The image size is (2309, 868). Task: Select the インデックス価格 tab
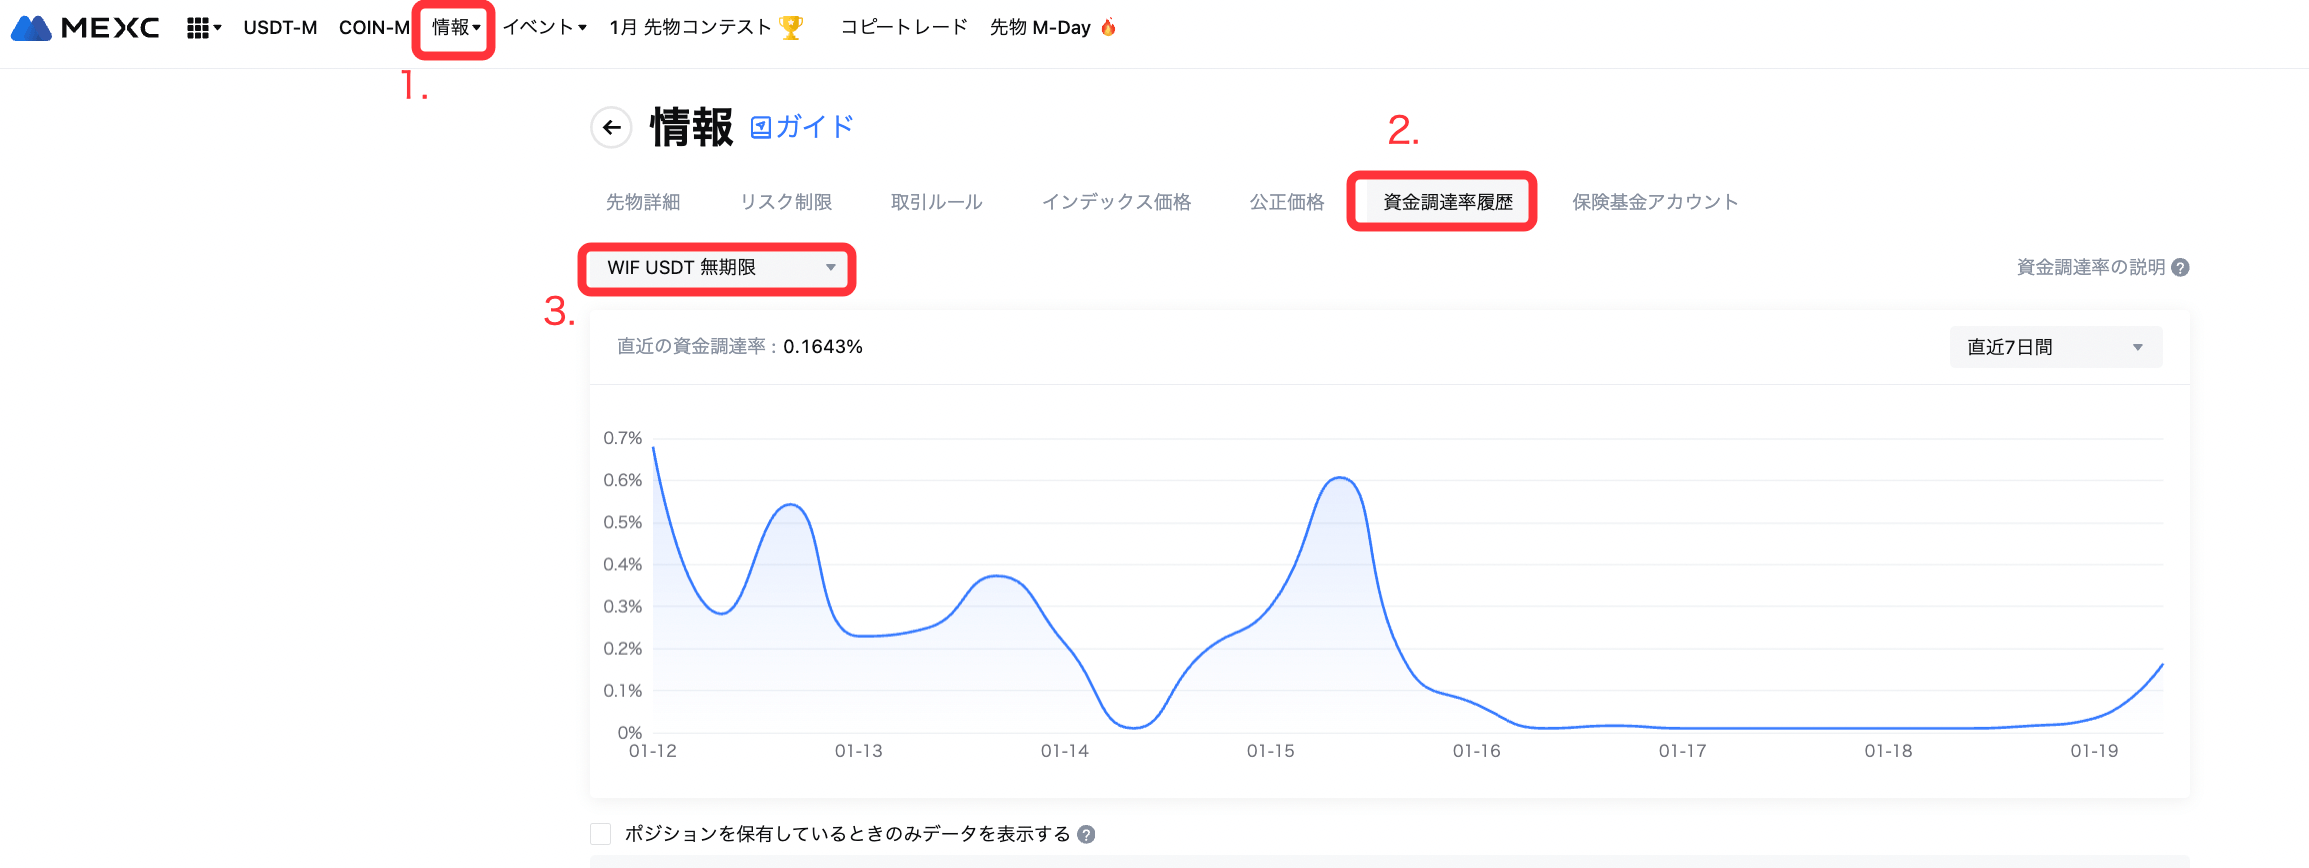point(1116,202)
